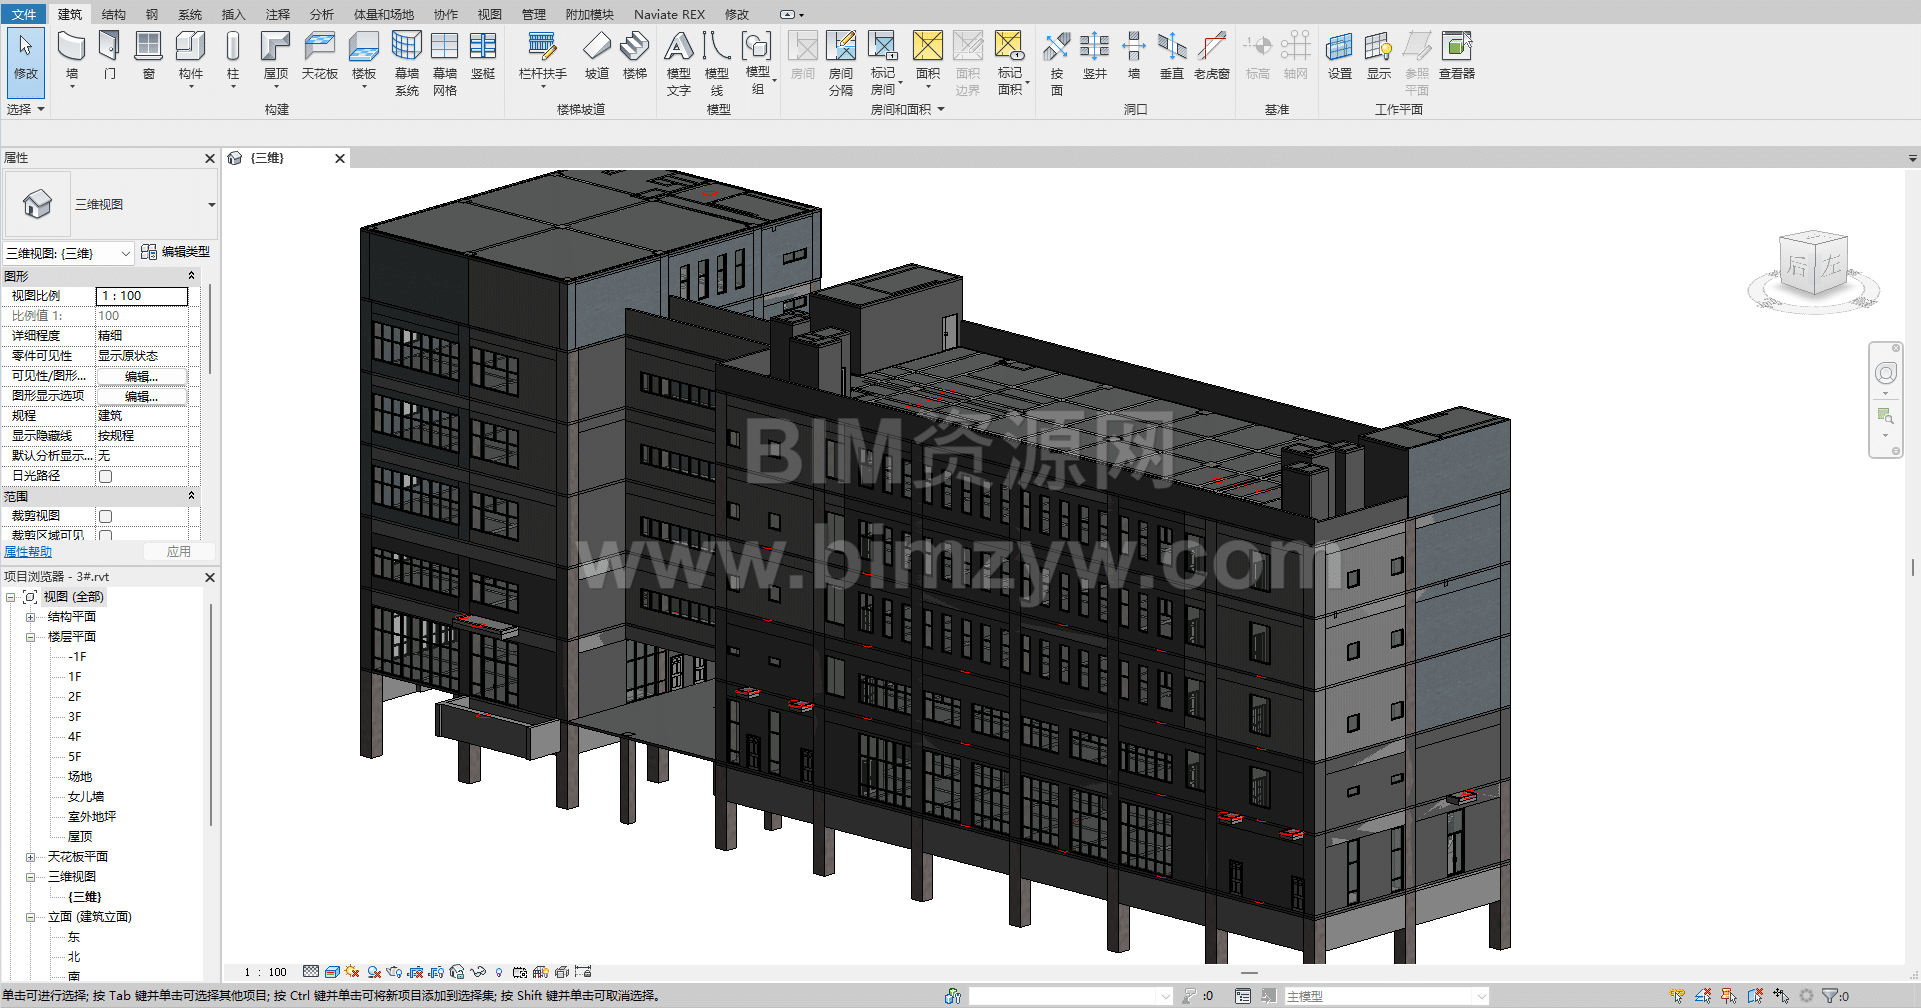
Task: Click the View Scale 1 : 100 field
Action: [x=142, y=296]
